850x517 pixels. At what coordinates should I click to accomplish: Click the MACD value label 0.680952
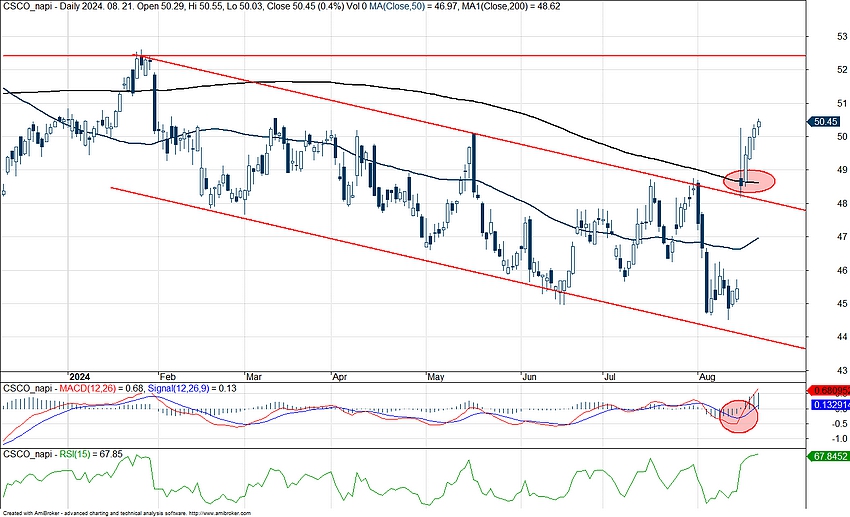pyautogui.click(x=829, y=390)
